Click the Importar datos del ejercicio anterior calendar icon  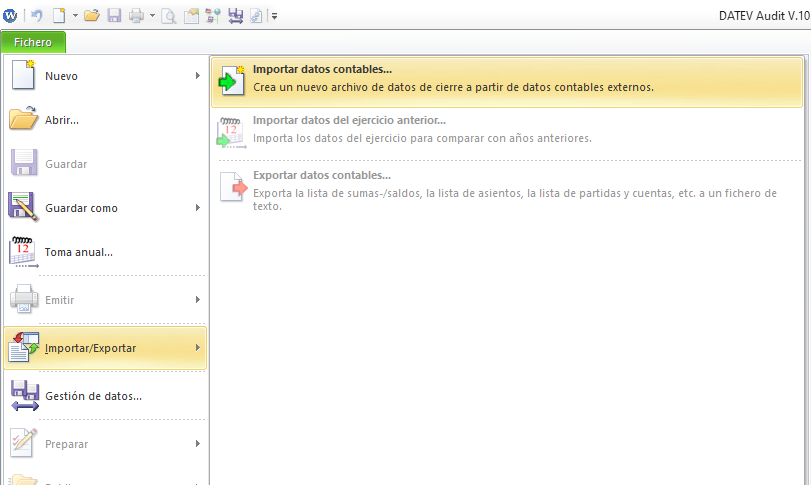(x=231, y=132)
